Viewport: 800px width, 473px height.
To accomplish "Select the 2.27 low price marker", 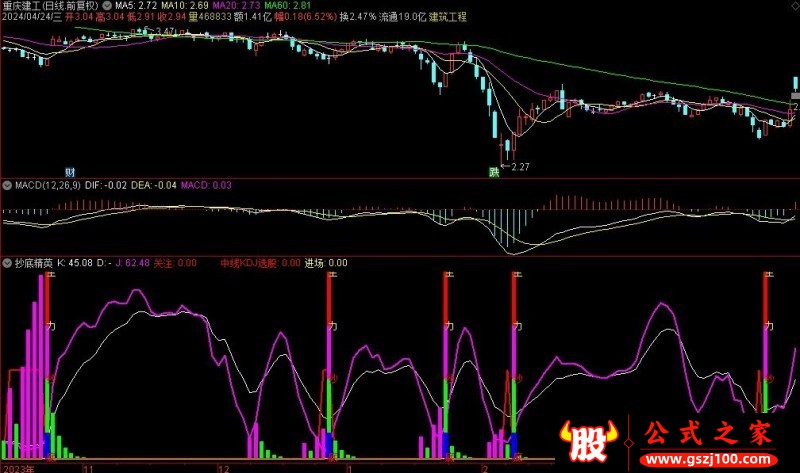I will (520, 167).
